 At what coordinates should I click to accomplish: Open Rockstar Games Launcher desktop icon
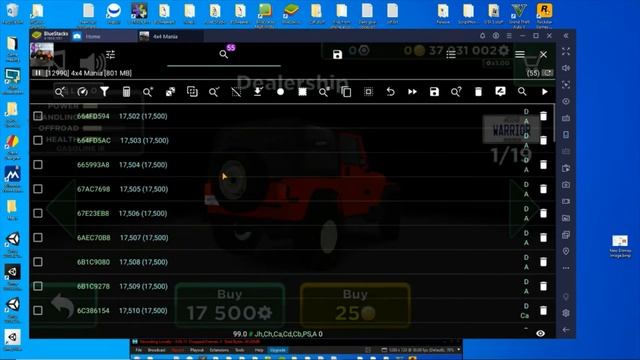(x=544, y=16)
